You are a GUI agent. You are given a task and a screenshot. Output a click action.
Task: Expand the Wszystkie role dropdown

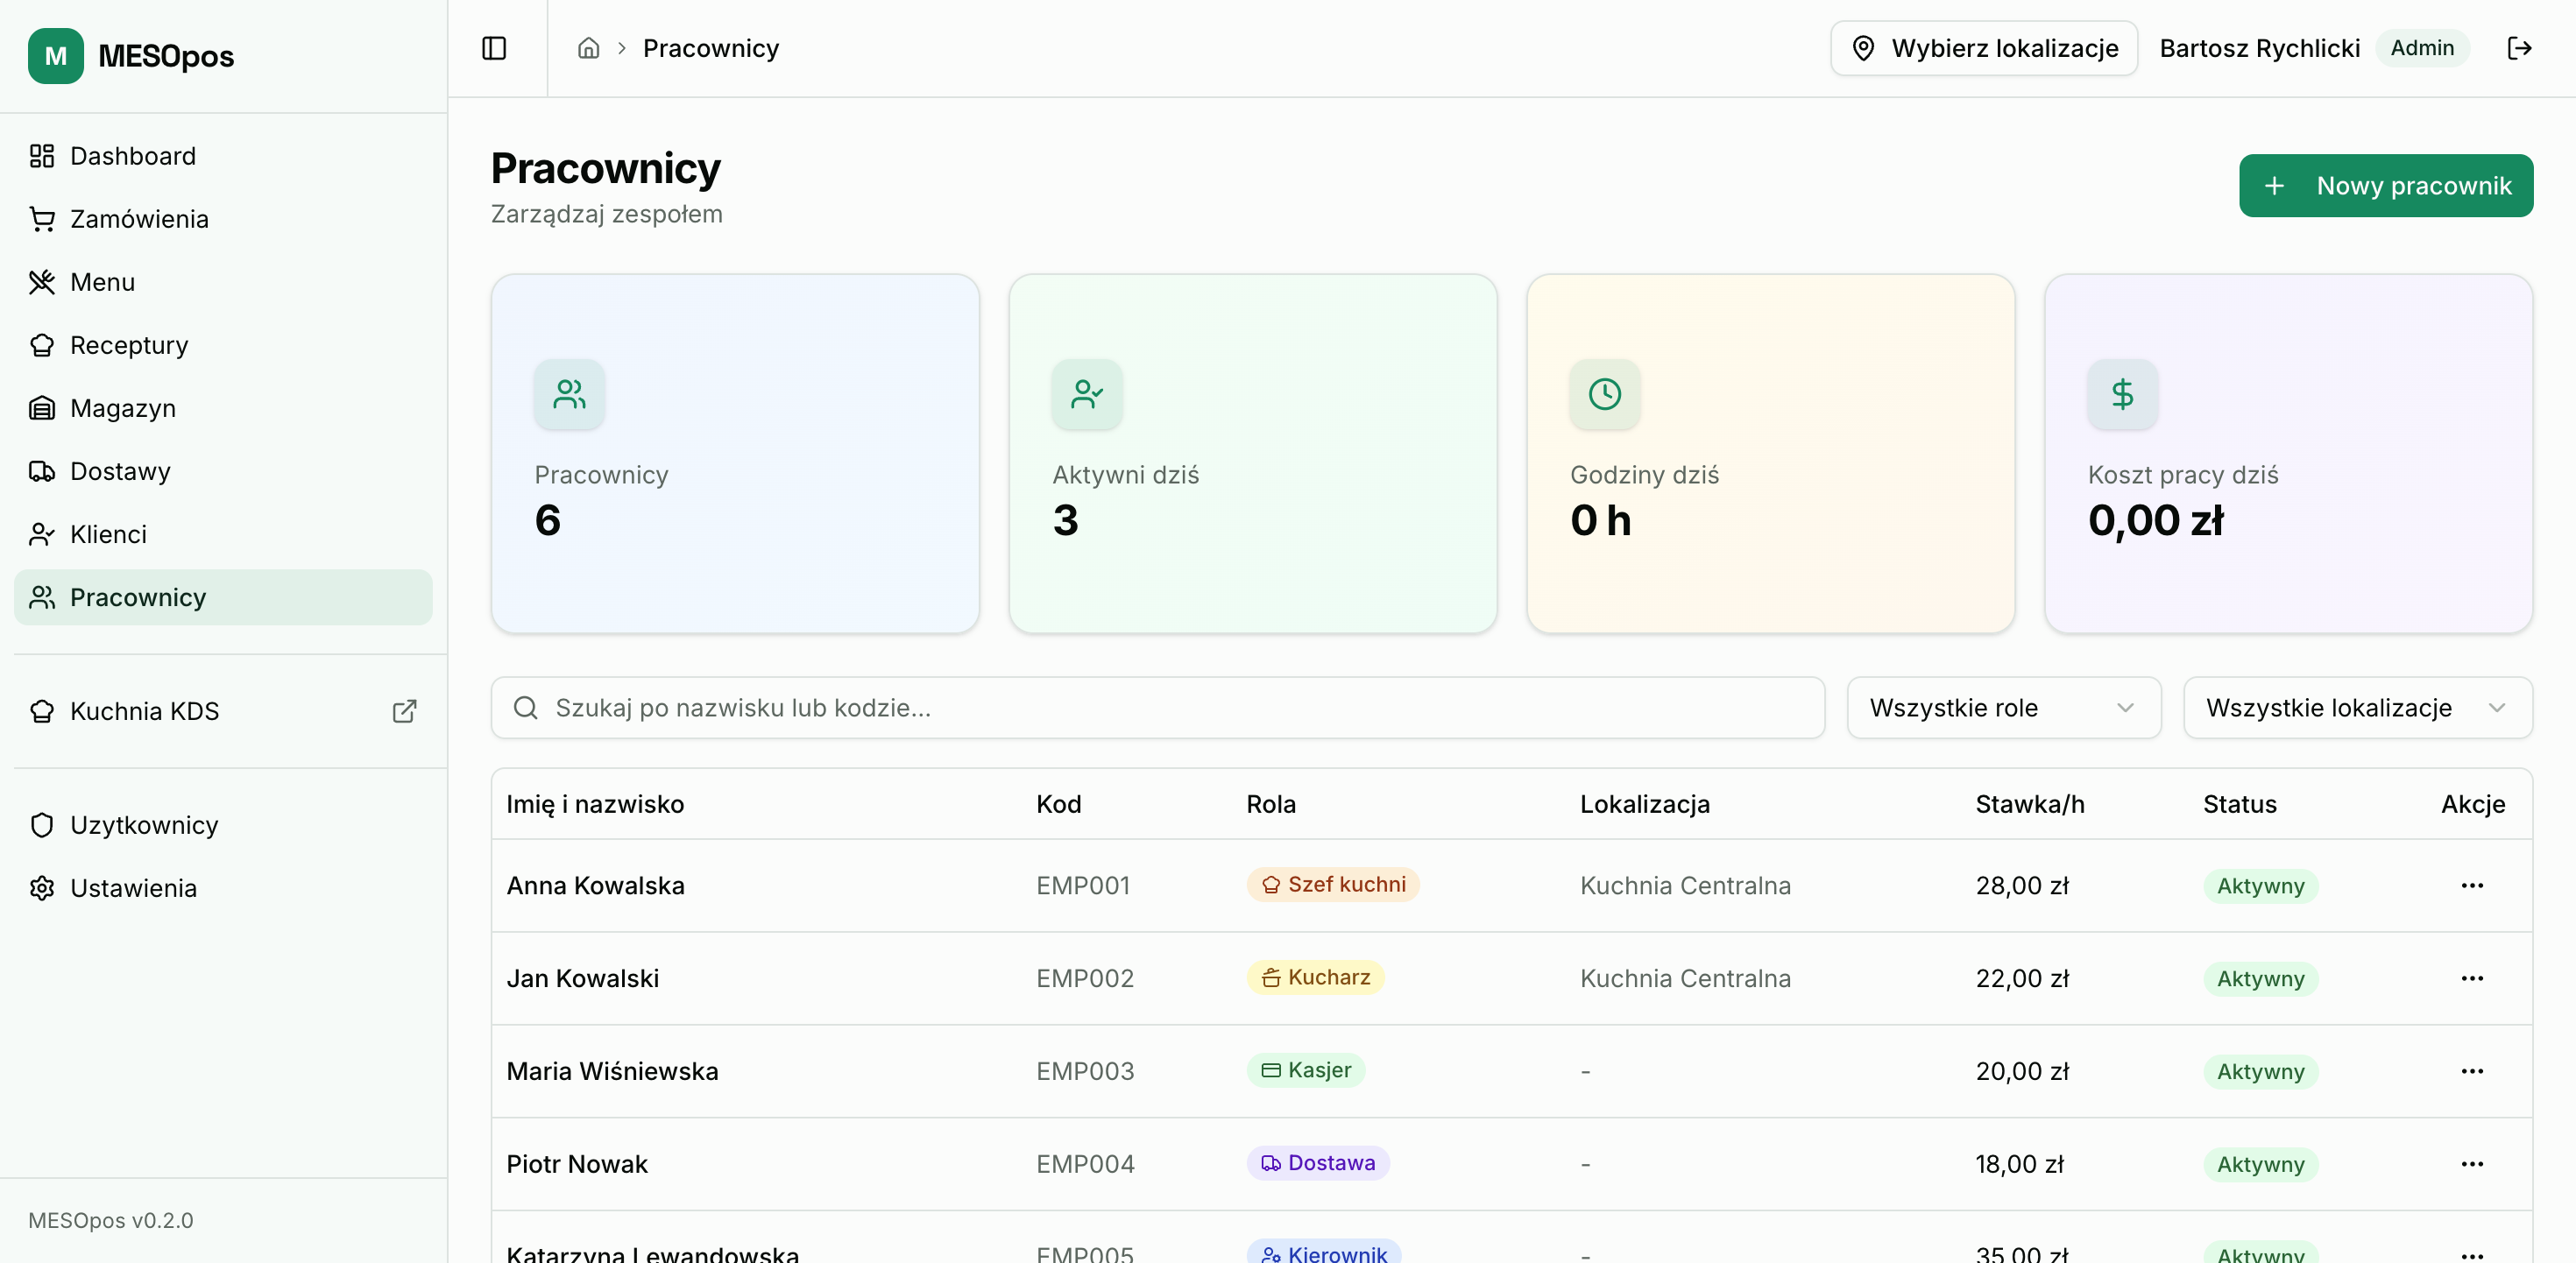click(x=2003, y=708)
